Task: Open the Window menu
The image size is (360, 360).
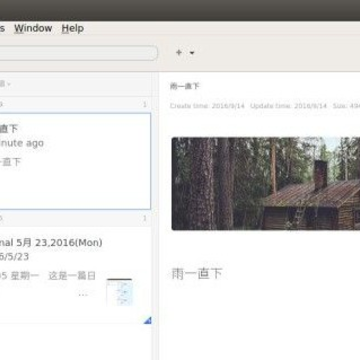Action: 33,28
